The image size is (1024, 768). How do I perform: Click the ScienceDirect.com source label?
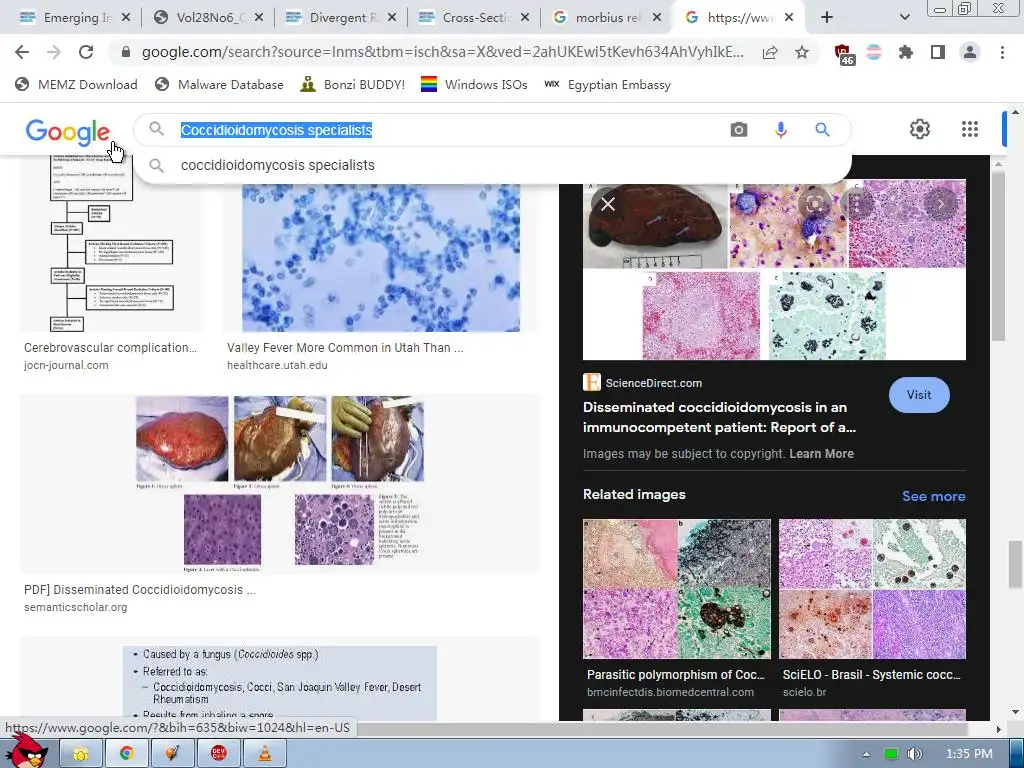point(653,383)
